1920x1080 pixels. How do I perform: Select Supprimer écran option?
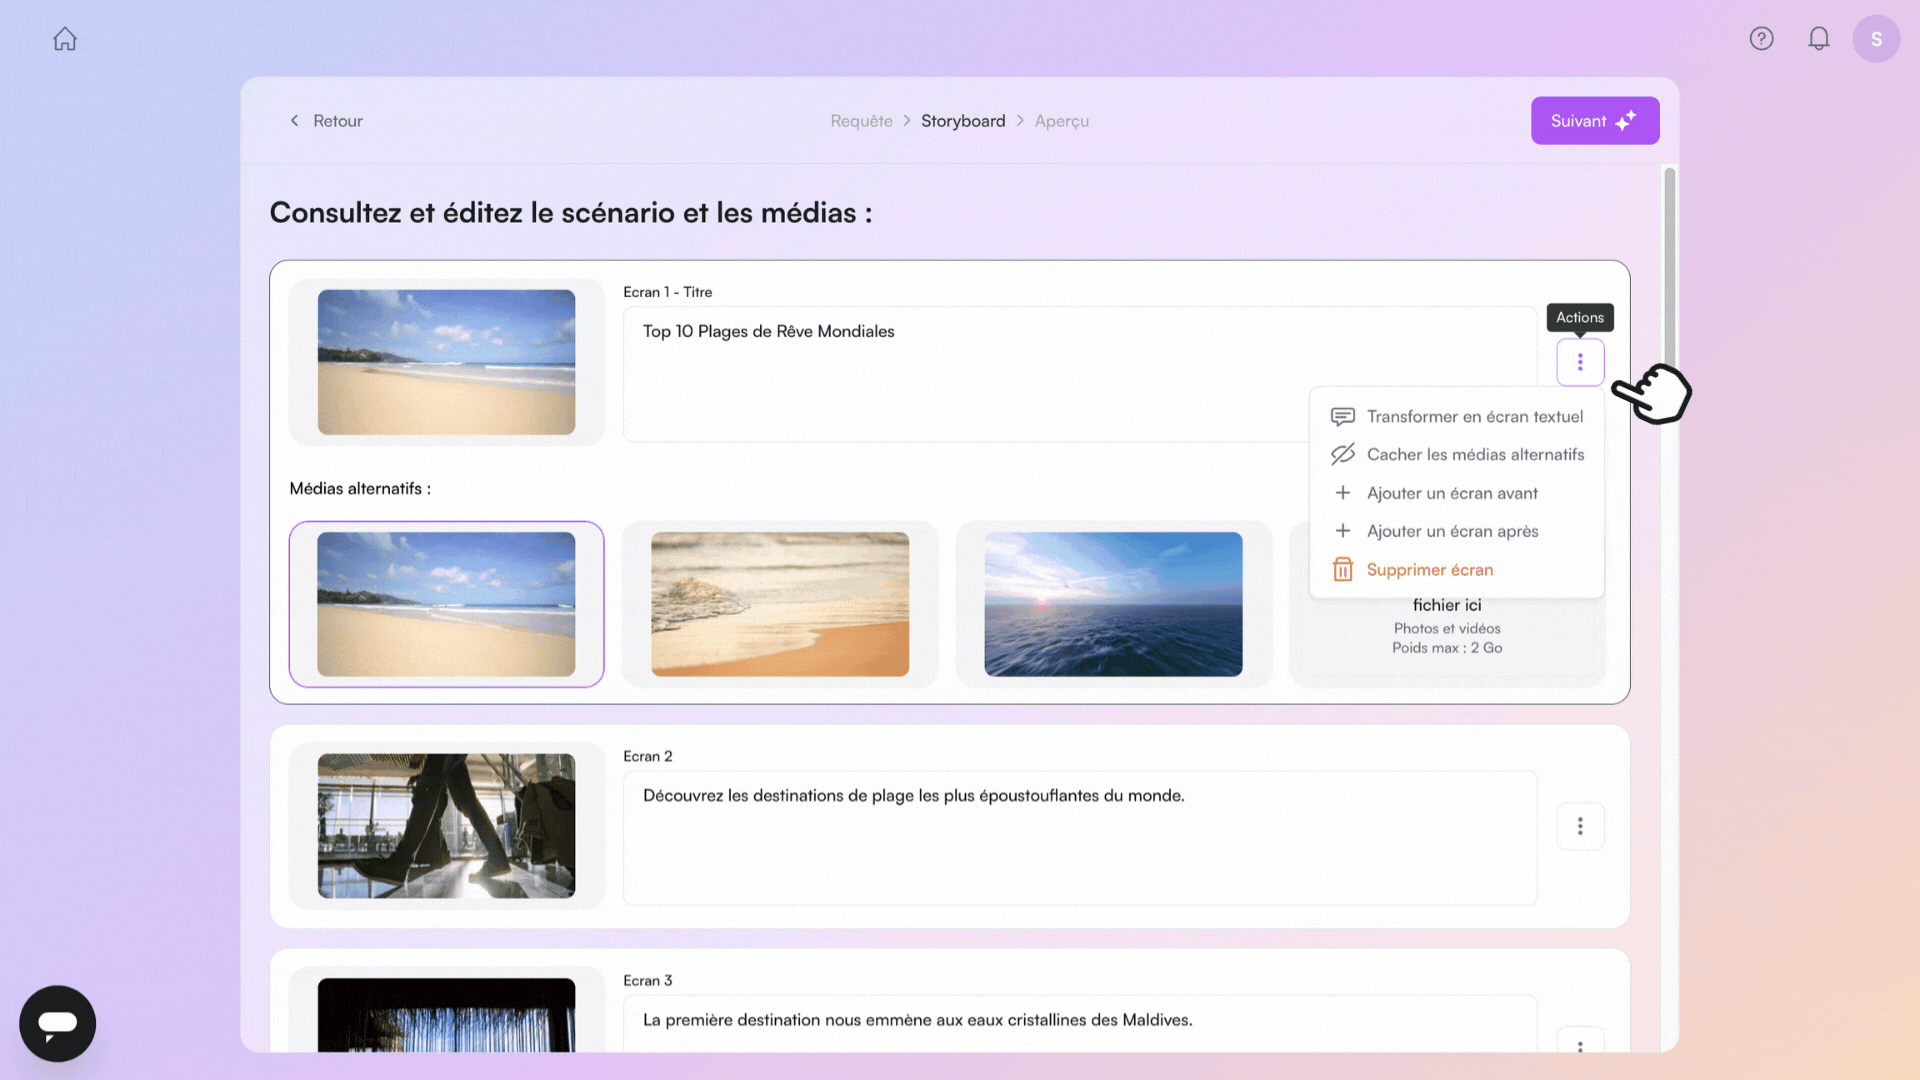(x=1457, y=570)
